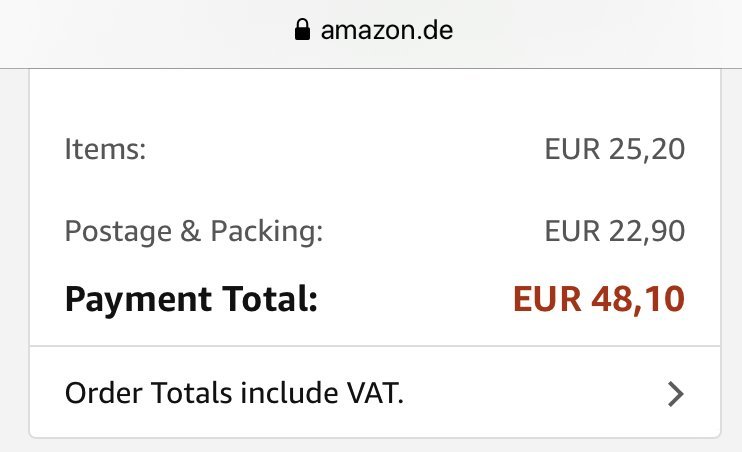
Task: Select the EUR 25,20 items amount
Action: (x=614, y=150)
